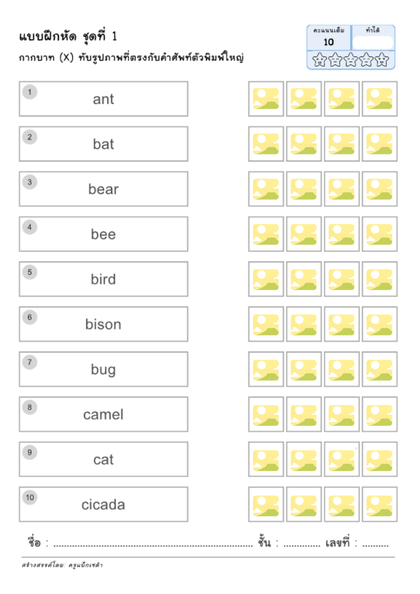The image size is (420, 594).
Task: Click the number 1 badge next to ant
Action: coord(30,92)
